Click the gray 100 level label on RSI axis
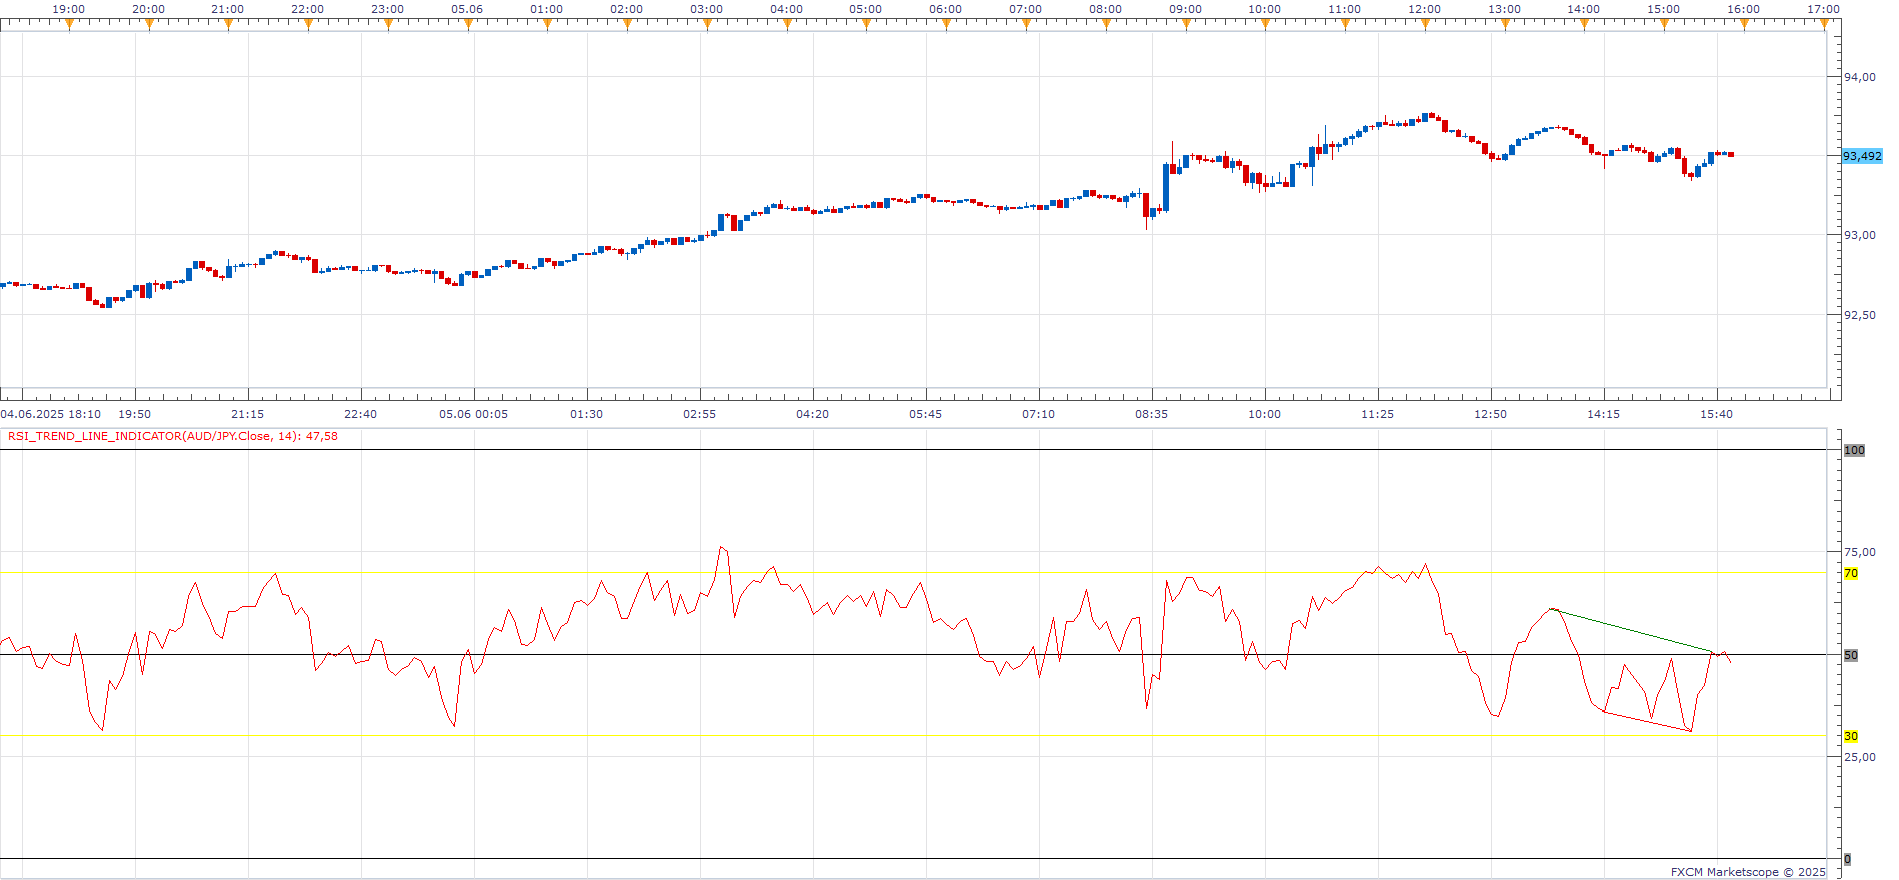The width and height of the screenshot is (1899, 880). click(1854, 450)
